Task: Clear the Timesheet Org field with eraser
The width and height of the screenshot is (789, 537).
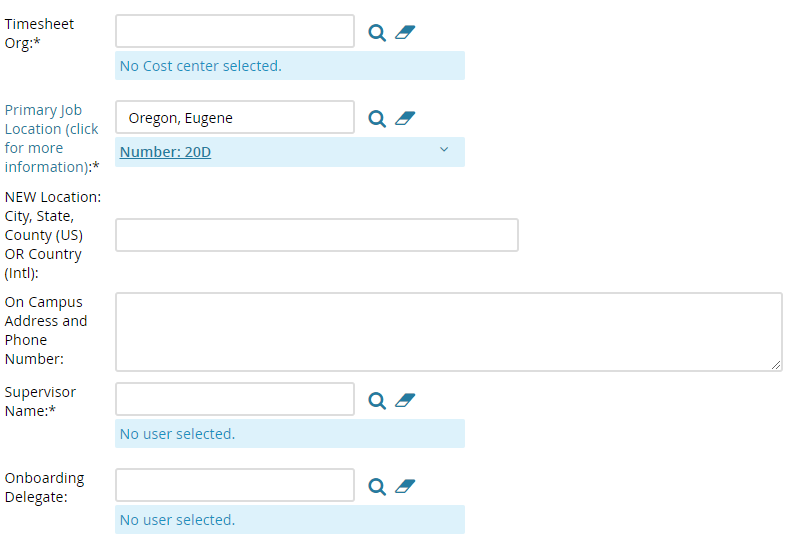Action: coord(405,33)
